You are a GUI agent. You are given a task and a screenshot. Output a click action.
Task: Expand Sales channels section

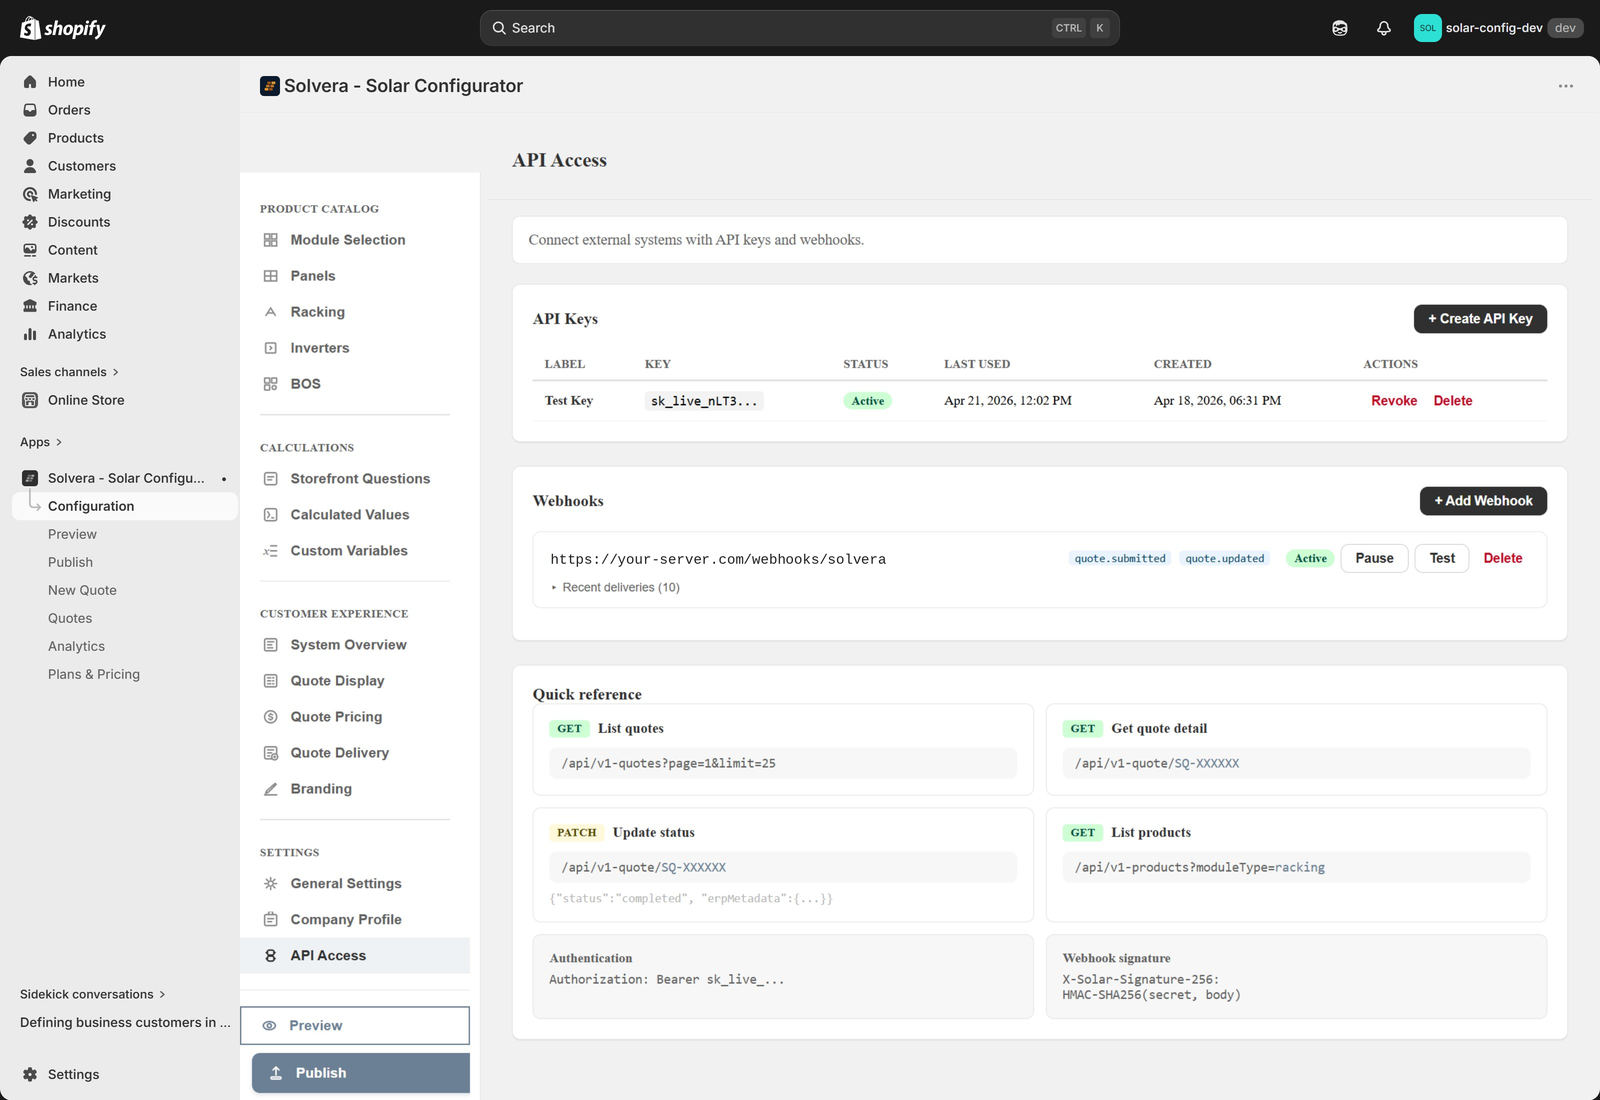pyautogui.click(x=69, y=372)
